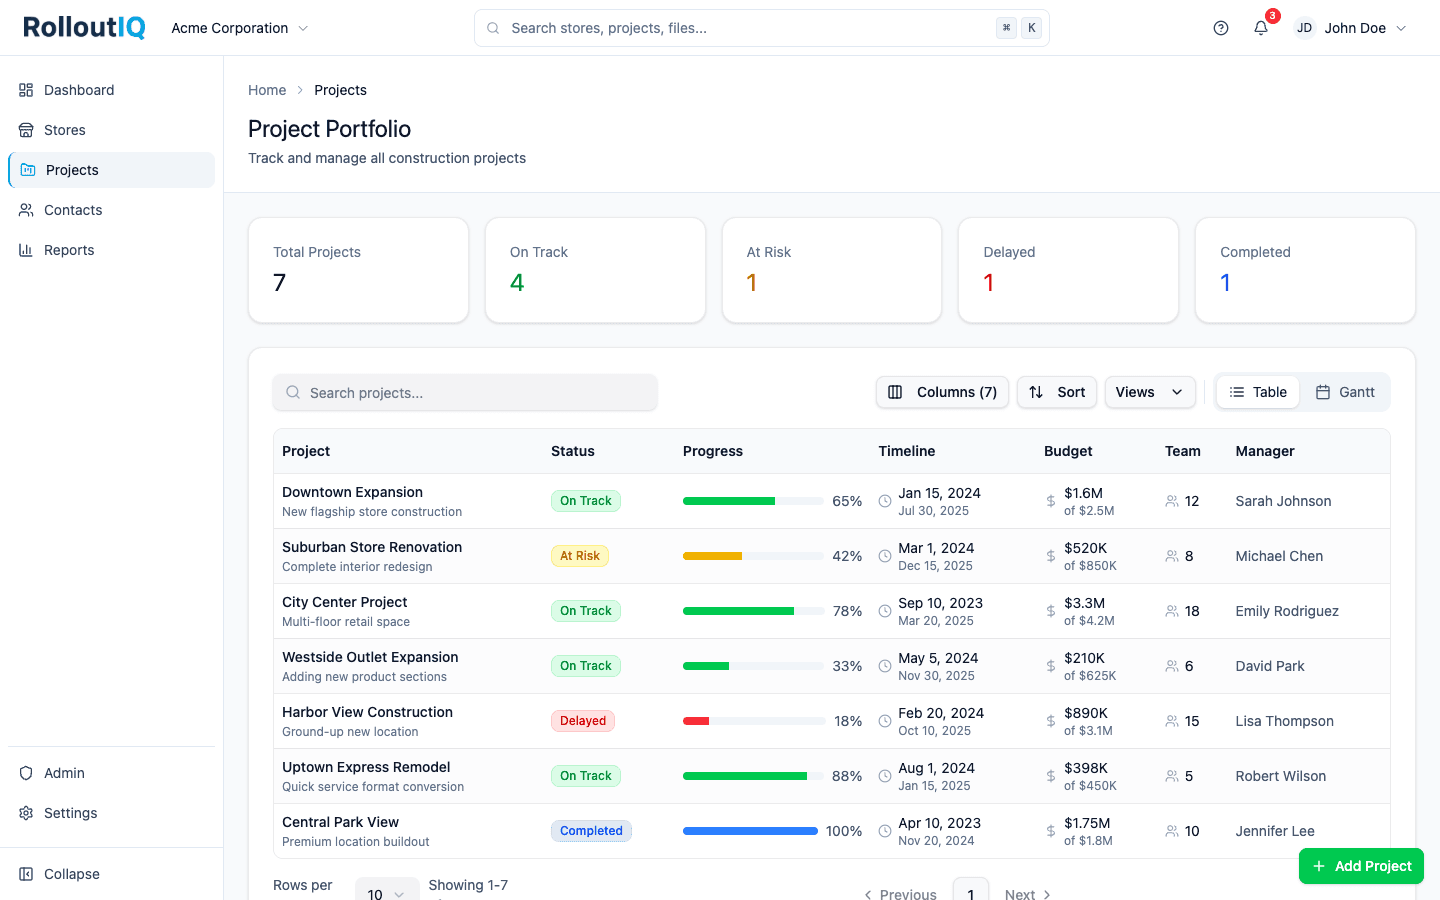Open the Views dropdown
The image size is (1440, 900).
coord(1150,392)
